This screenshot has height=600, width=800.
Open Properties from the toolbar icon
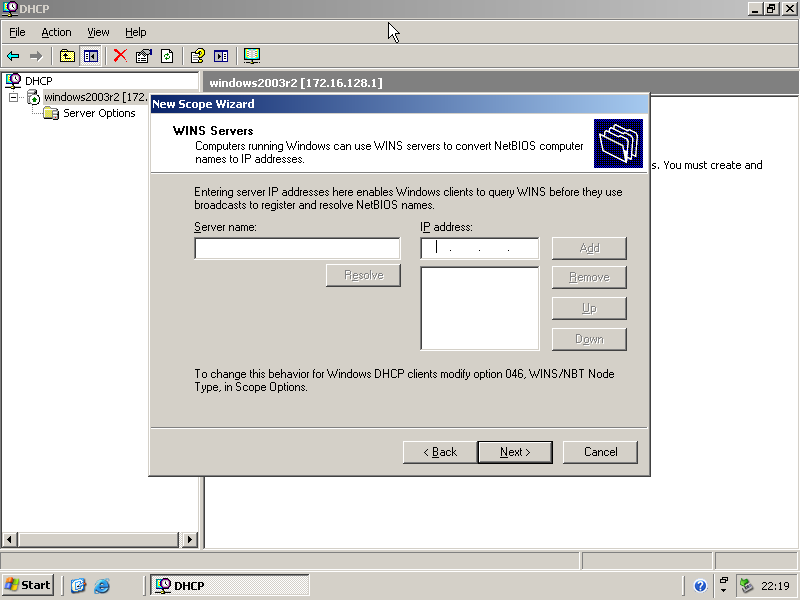(144, 56)
